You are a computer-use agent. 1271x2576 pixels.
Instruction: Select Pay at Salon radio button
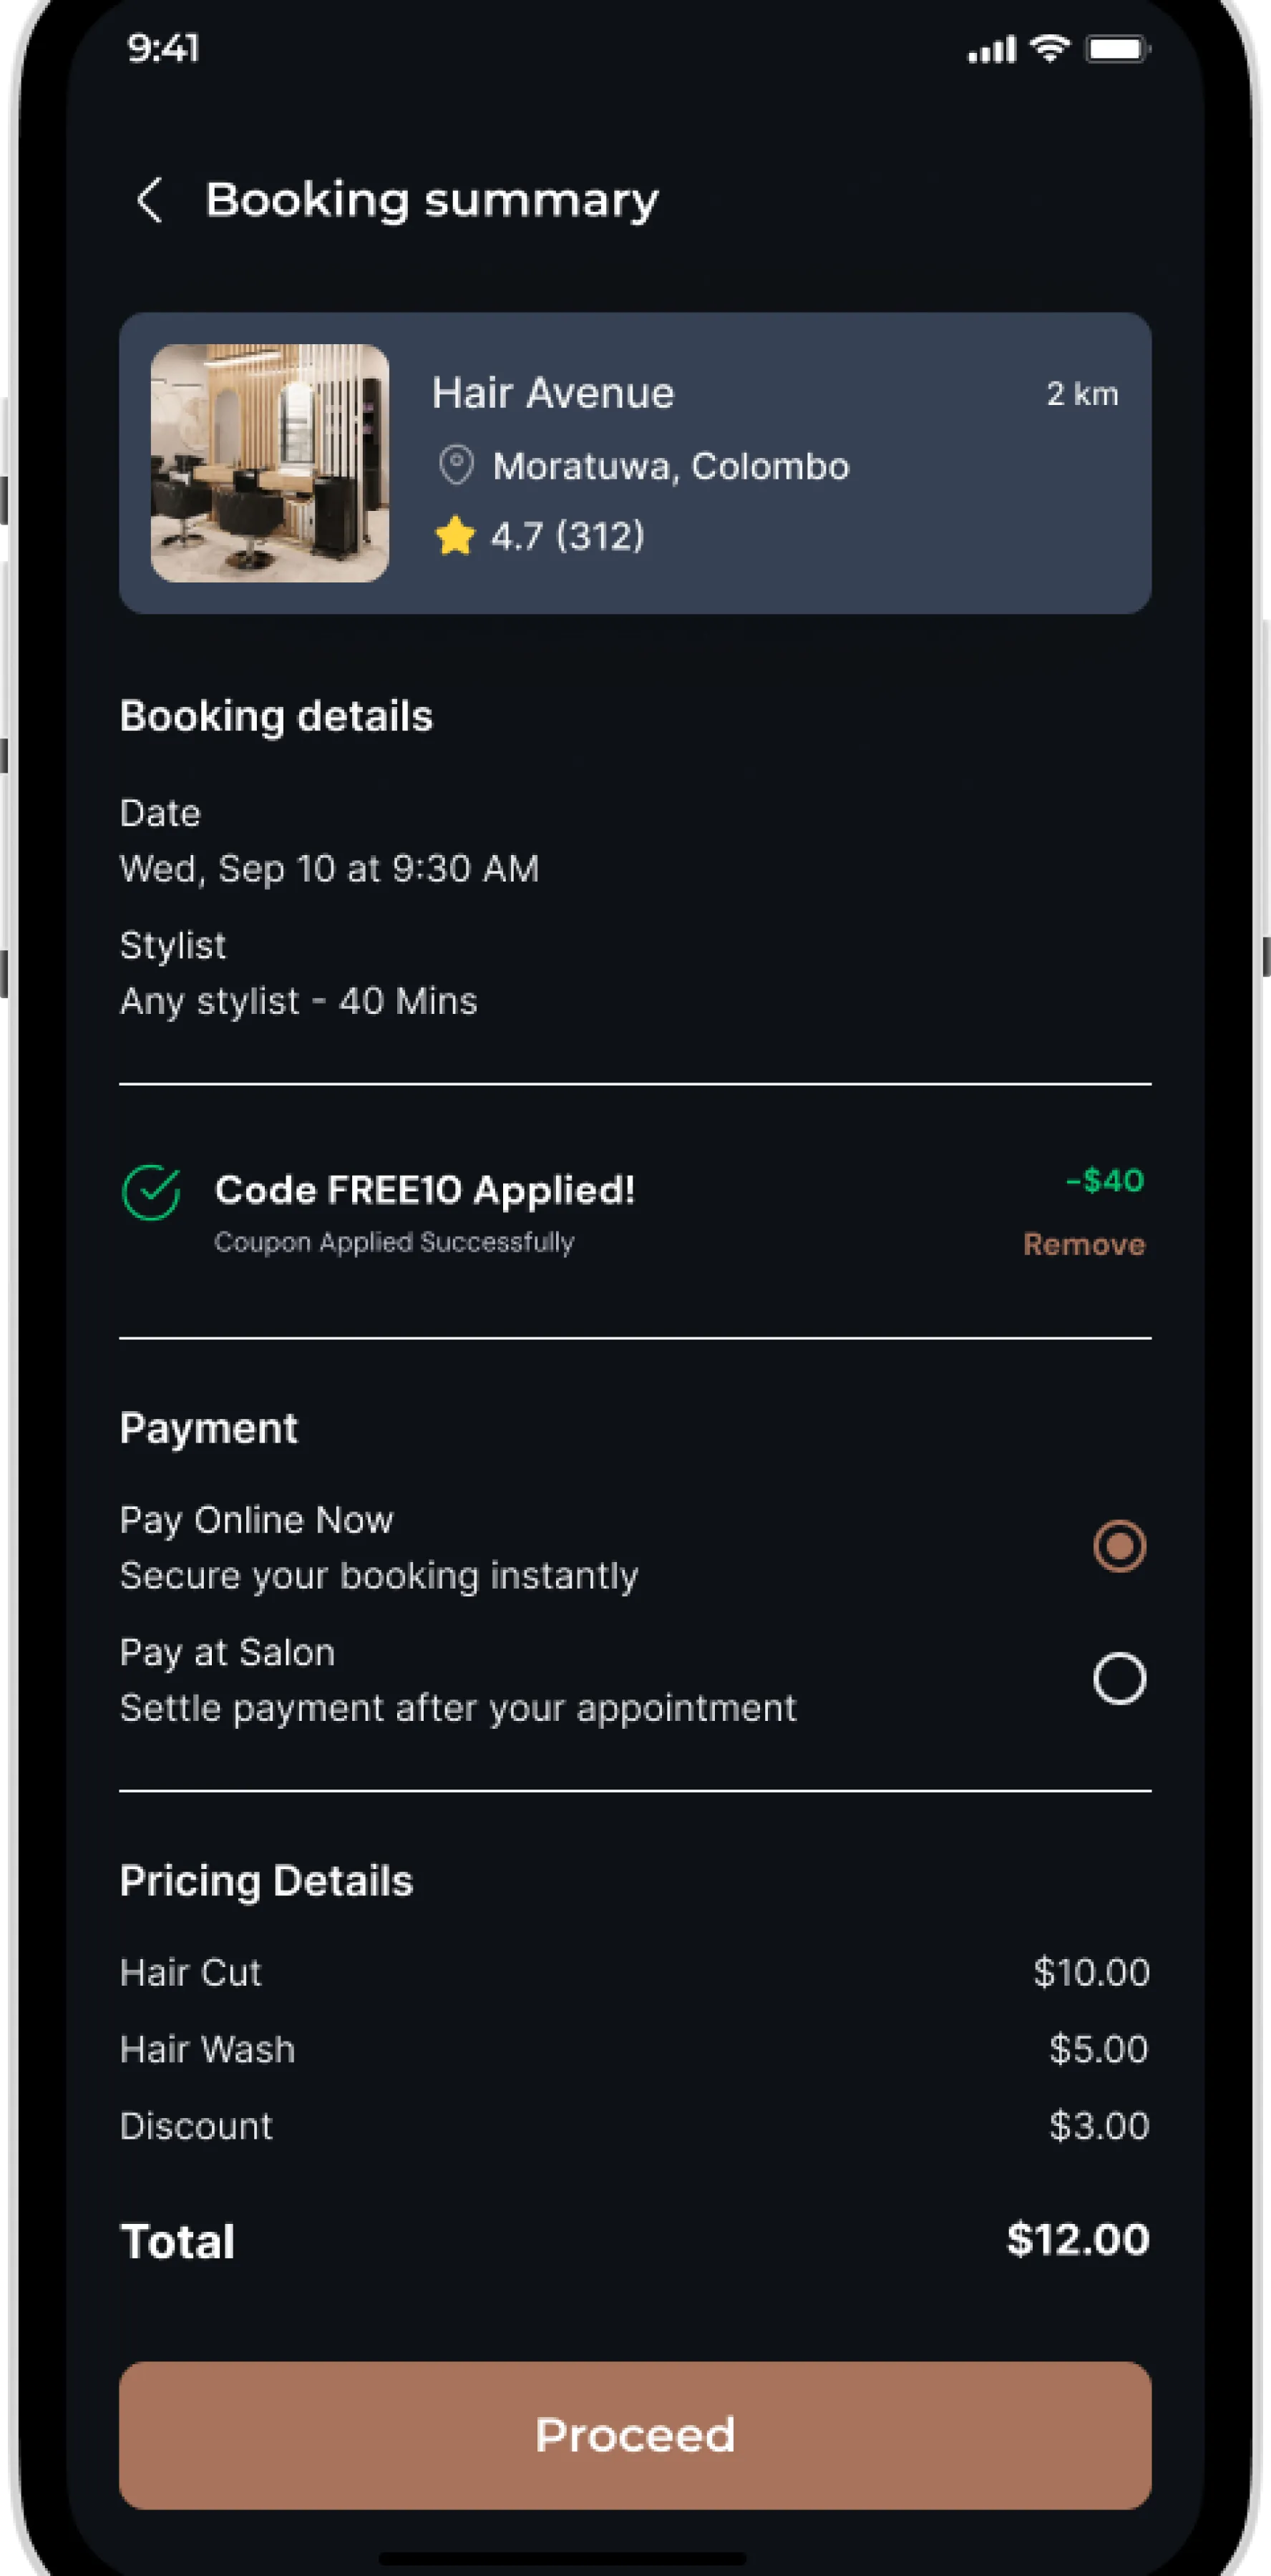pyautogui.click(x=1119, y=1678)
